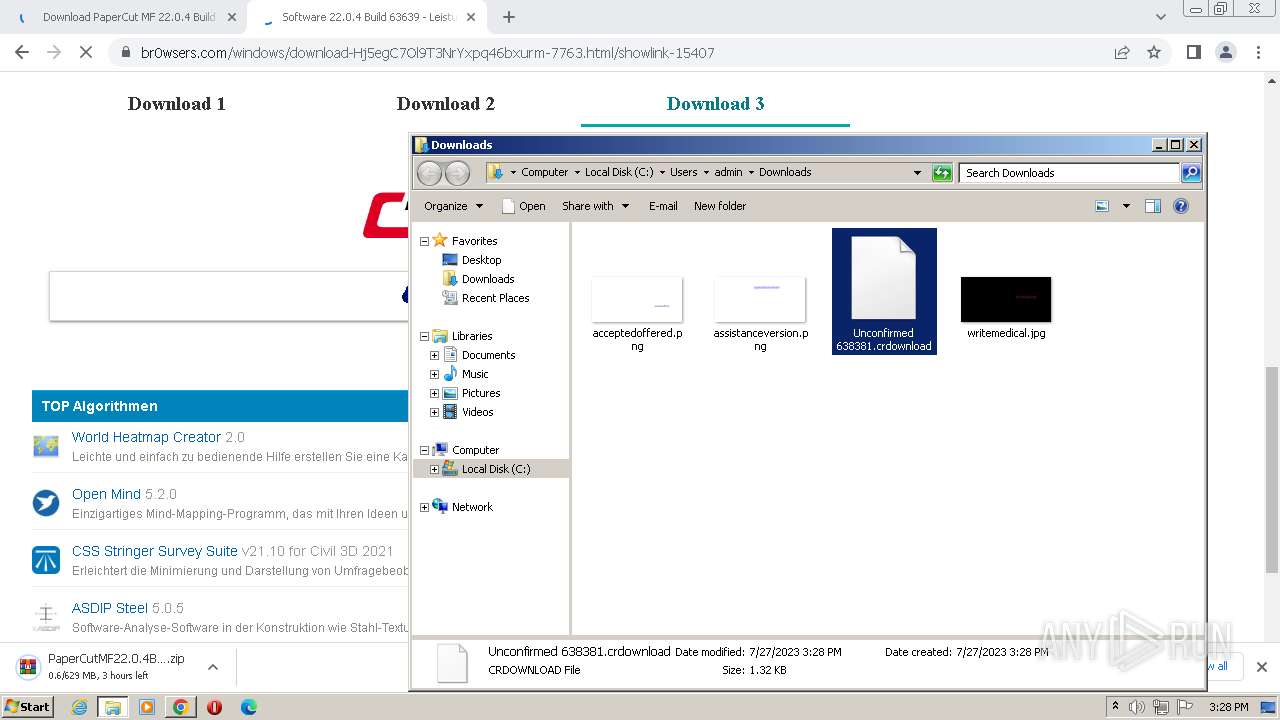
Task: Reload the Chrome page via stop/reload button
Action: pos(86,52)
